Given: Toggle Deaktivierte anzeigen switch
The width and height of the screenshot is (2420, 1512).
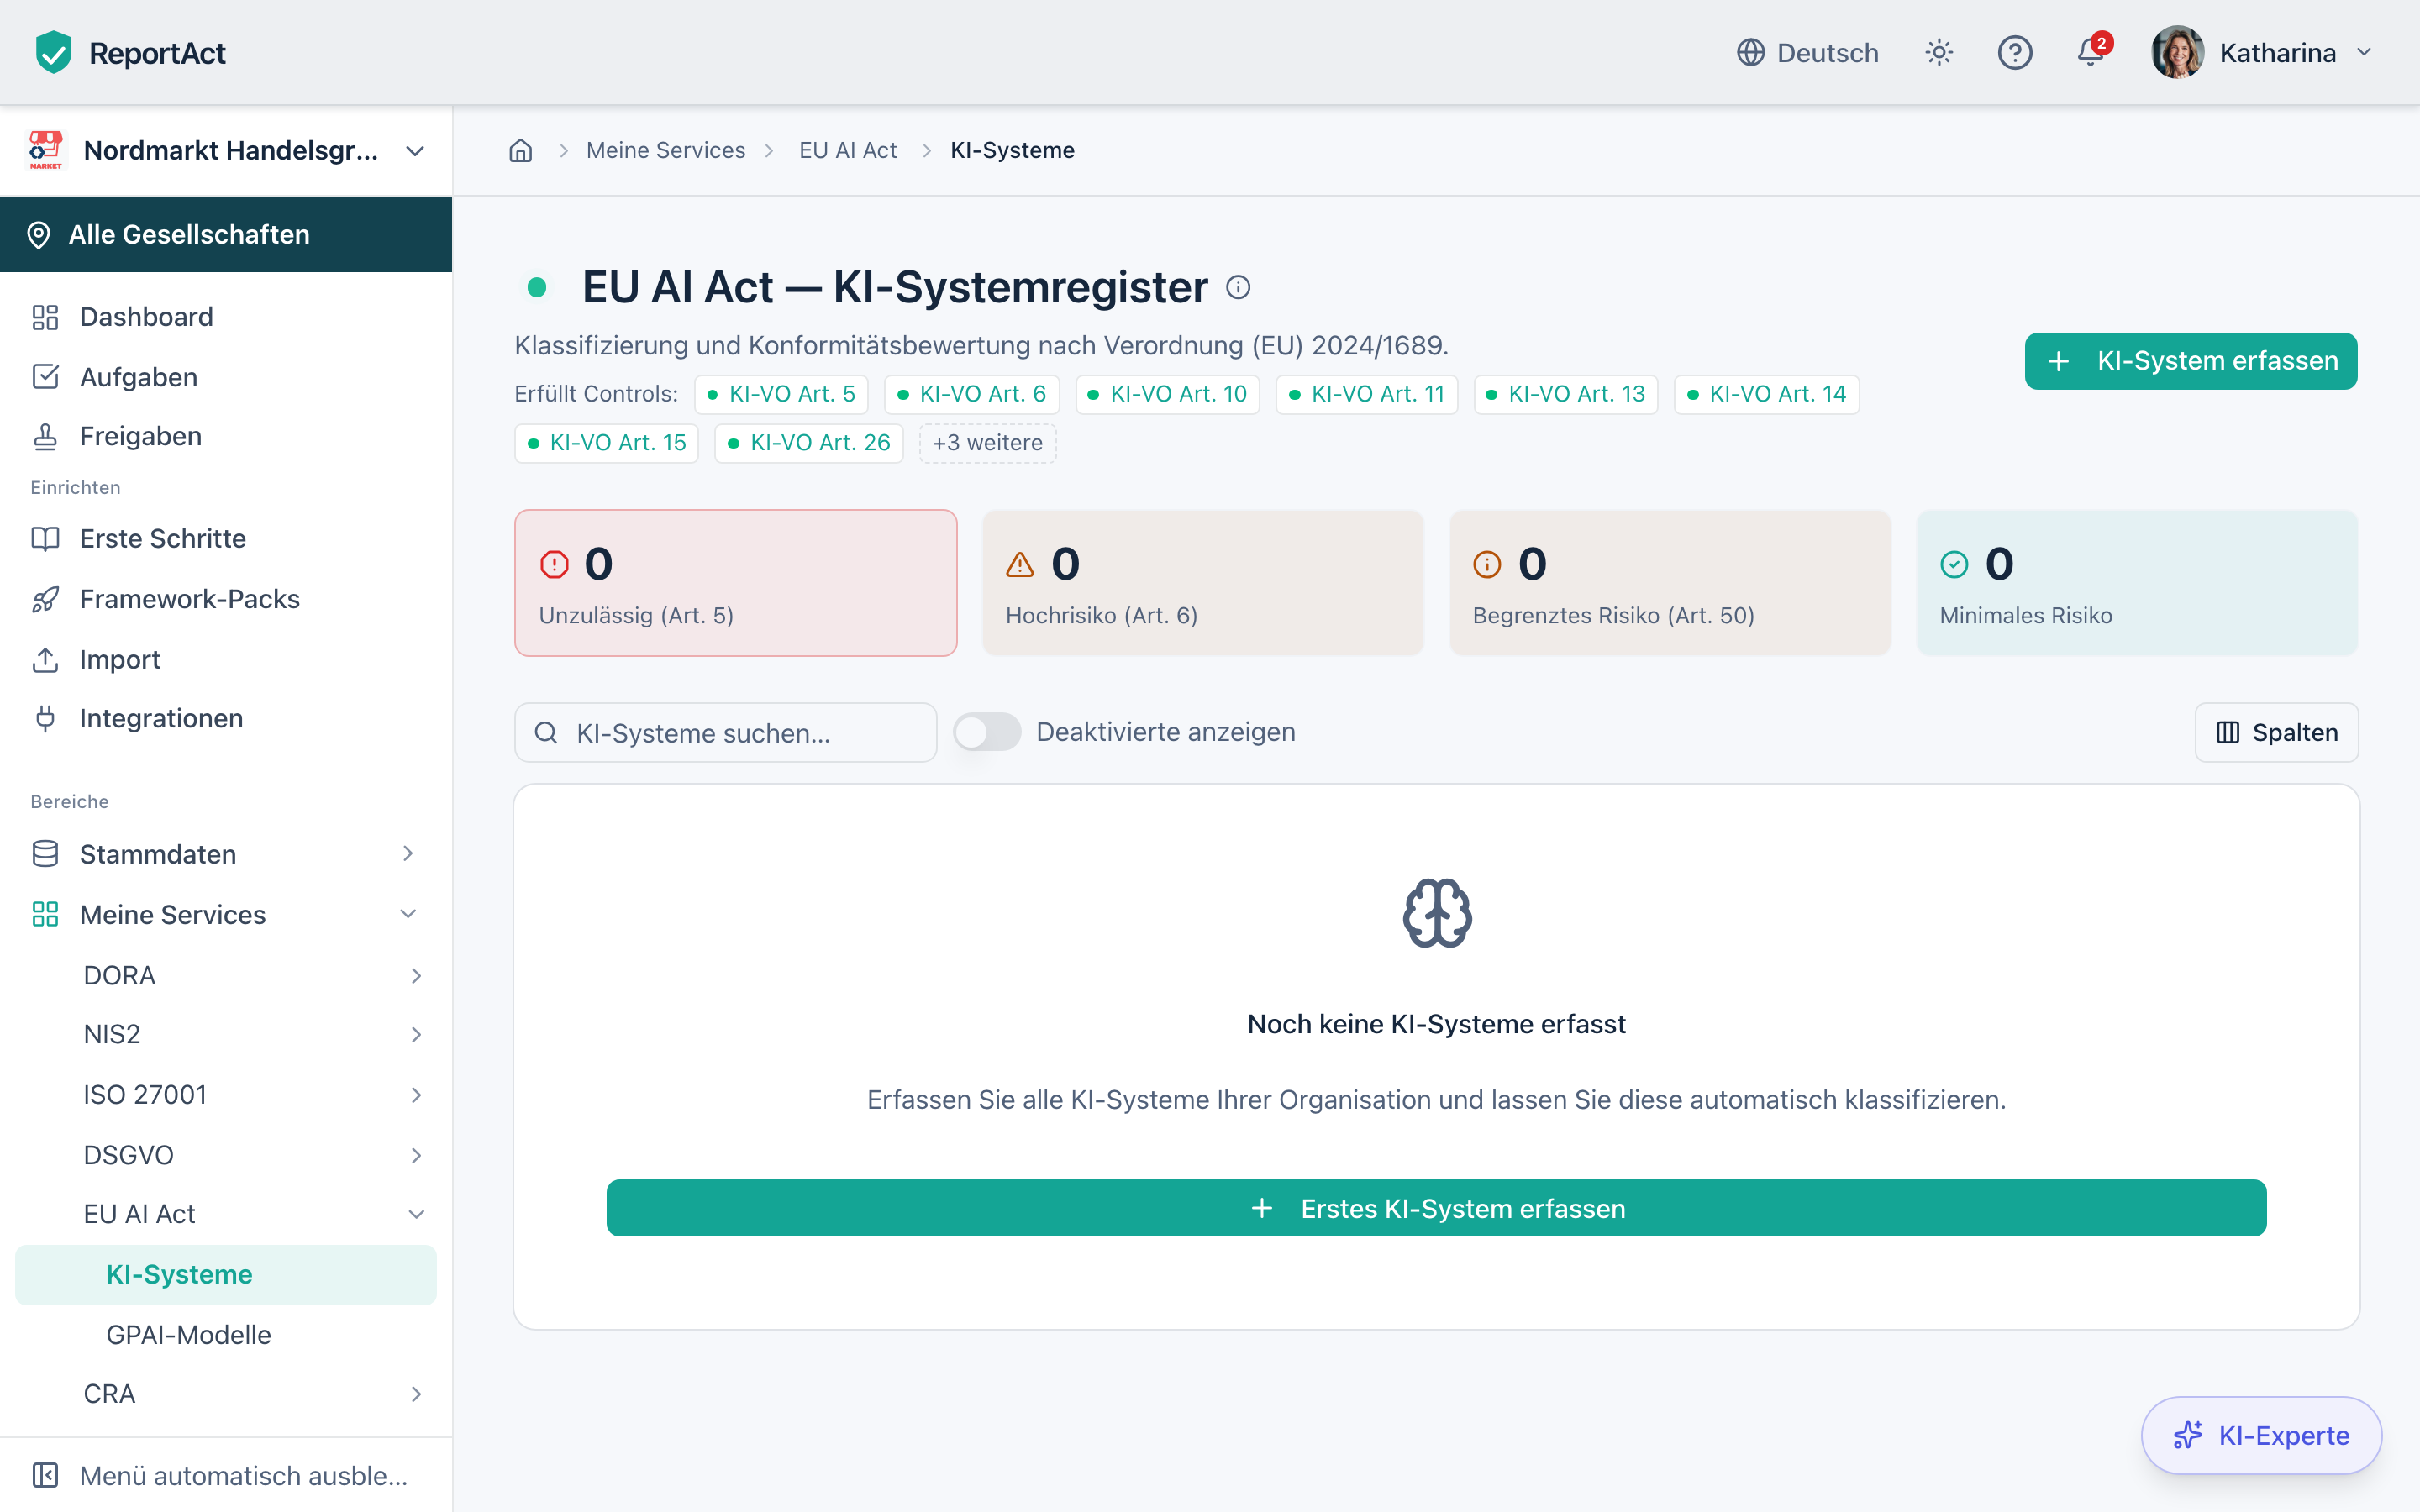Looking at the screenshot, I should coord(986,732).
